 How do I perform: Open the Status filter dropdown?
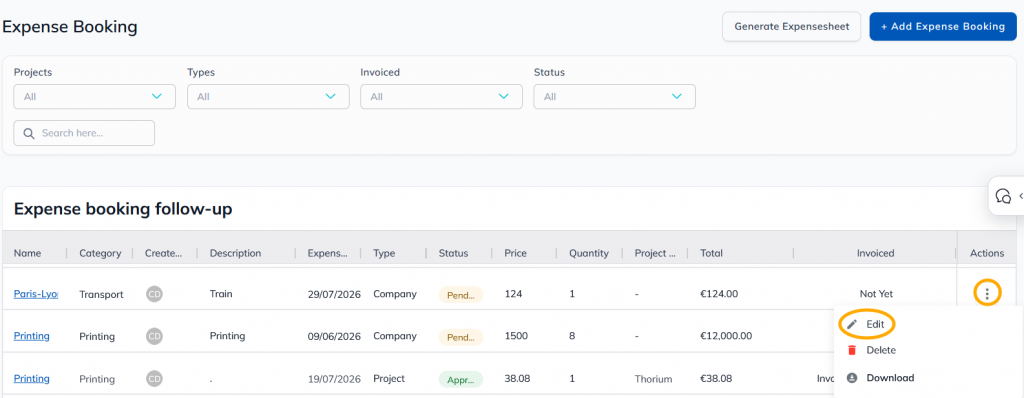(615, 96)
